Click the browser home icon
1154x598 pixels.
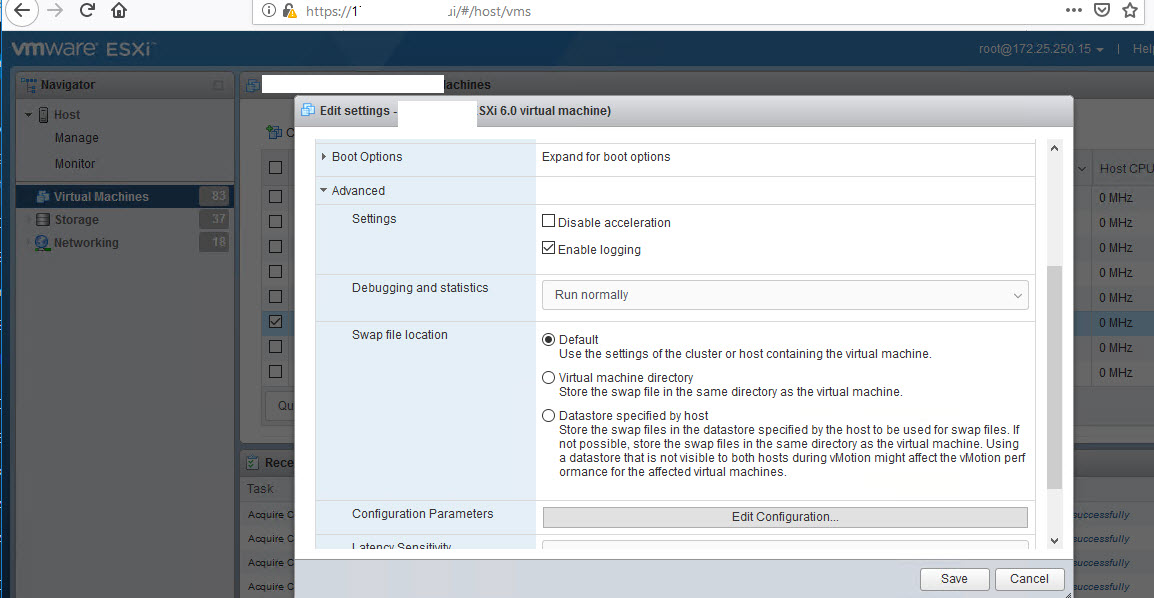[119, 11]
